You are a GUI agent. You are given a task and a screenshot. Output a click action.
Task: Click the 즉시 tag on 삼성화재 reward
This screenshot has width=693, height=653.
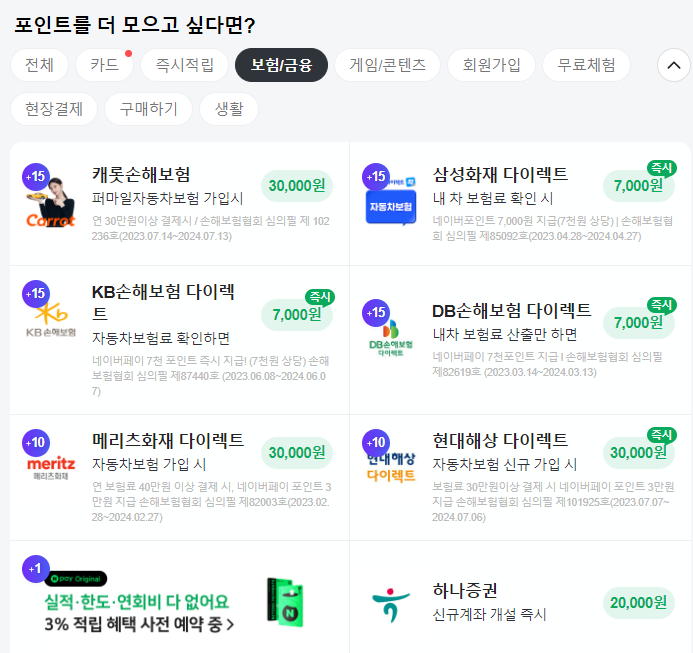tap(662, 168)
